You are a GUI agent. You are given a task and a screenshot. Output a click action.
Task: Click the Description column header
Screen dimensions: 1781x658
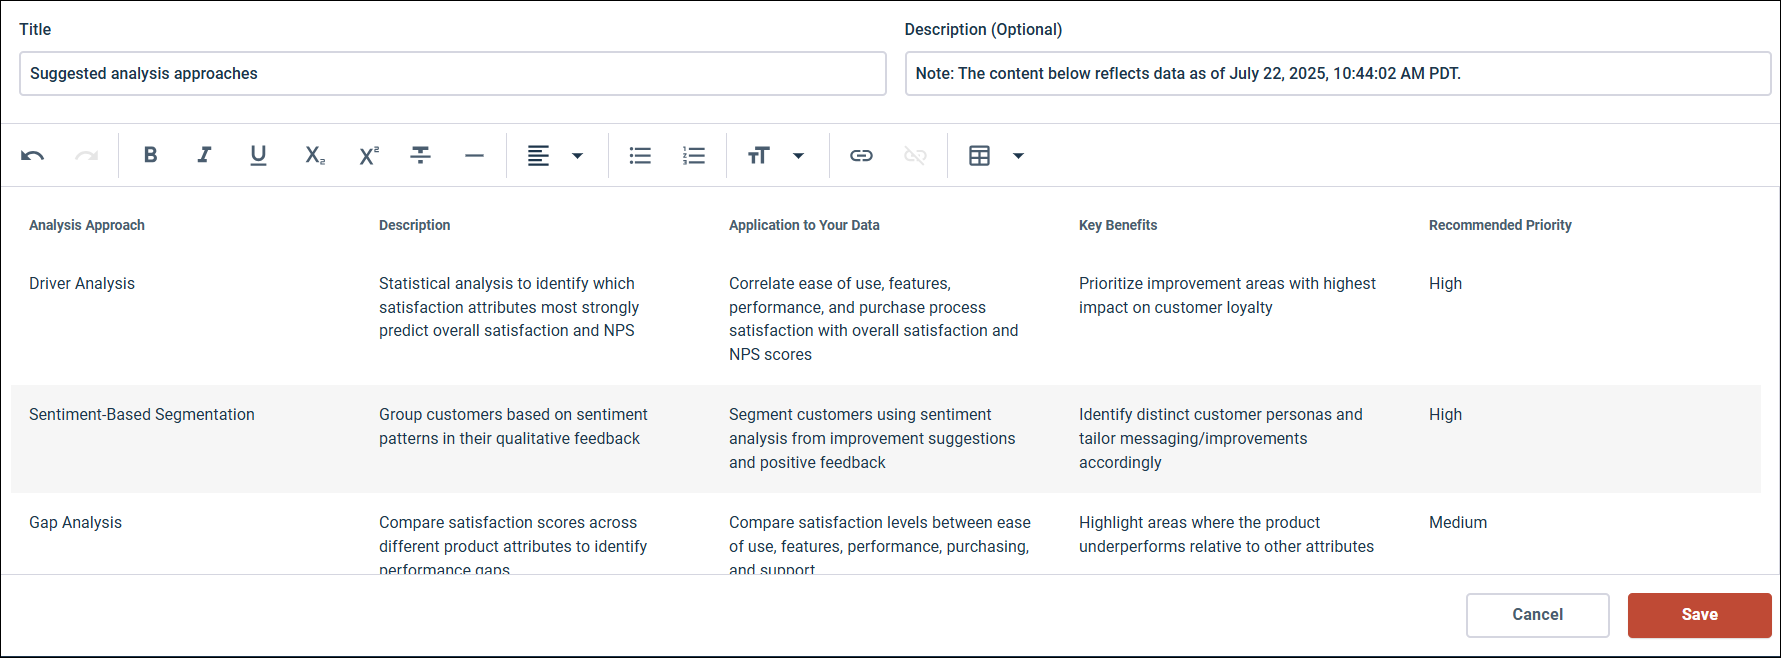click(x=414, y=225)
